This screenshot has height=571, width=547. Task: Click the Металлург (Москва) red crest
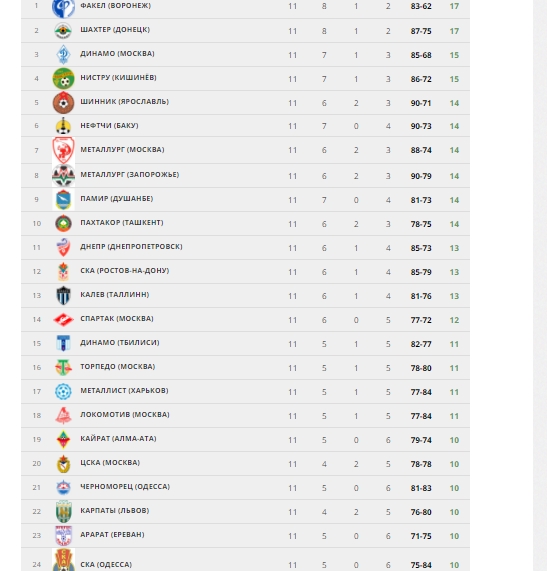point(63,150)
